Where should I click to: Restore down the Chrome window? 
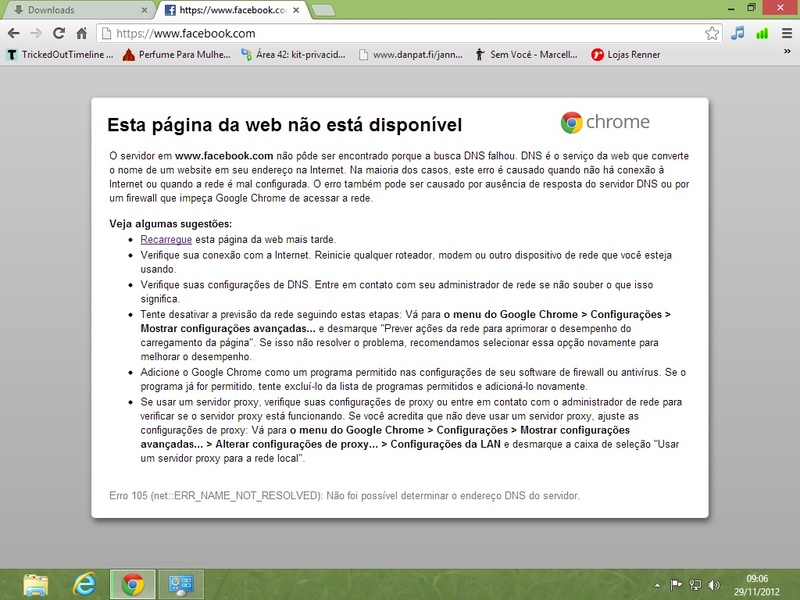[752, 8]
